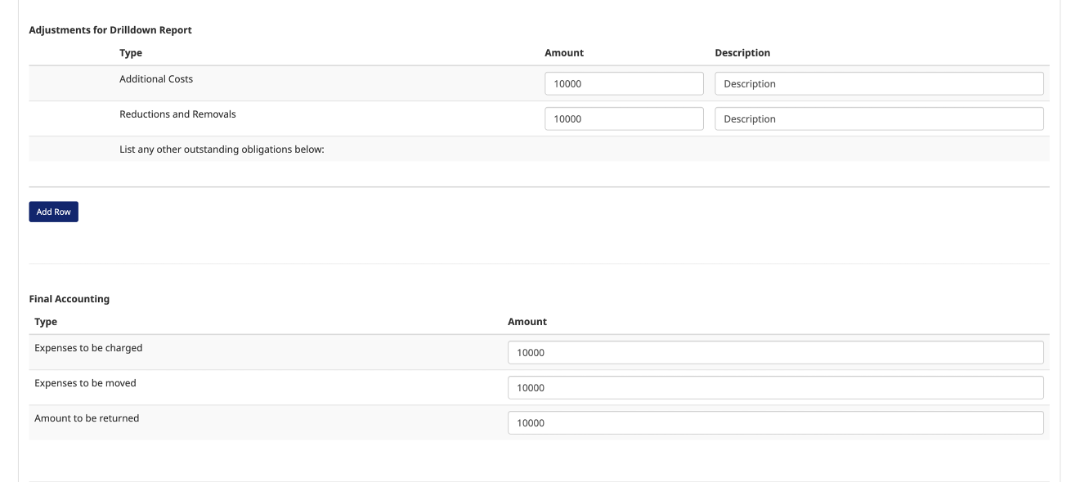
Task: Select the Reductions and Removals amount input
Action: (624, 119)
